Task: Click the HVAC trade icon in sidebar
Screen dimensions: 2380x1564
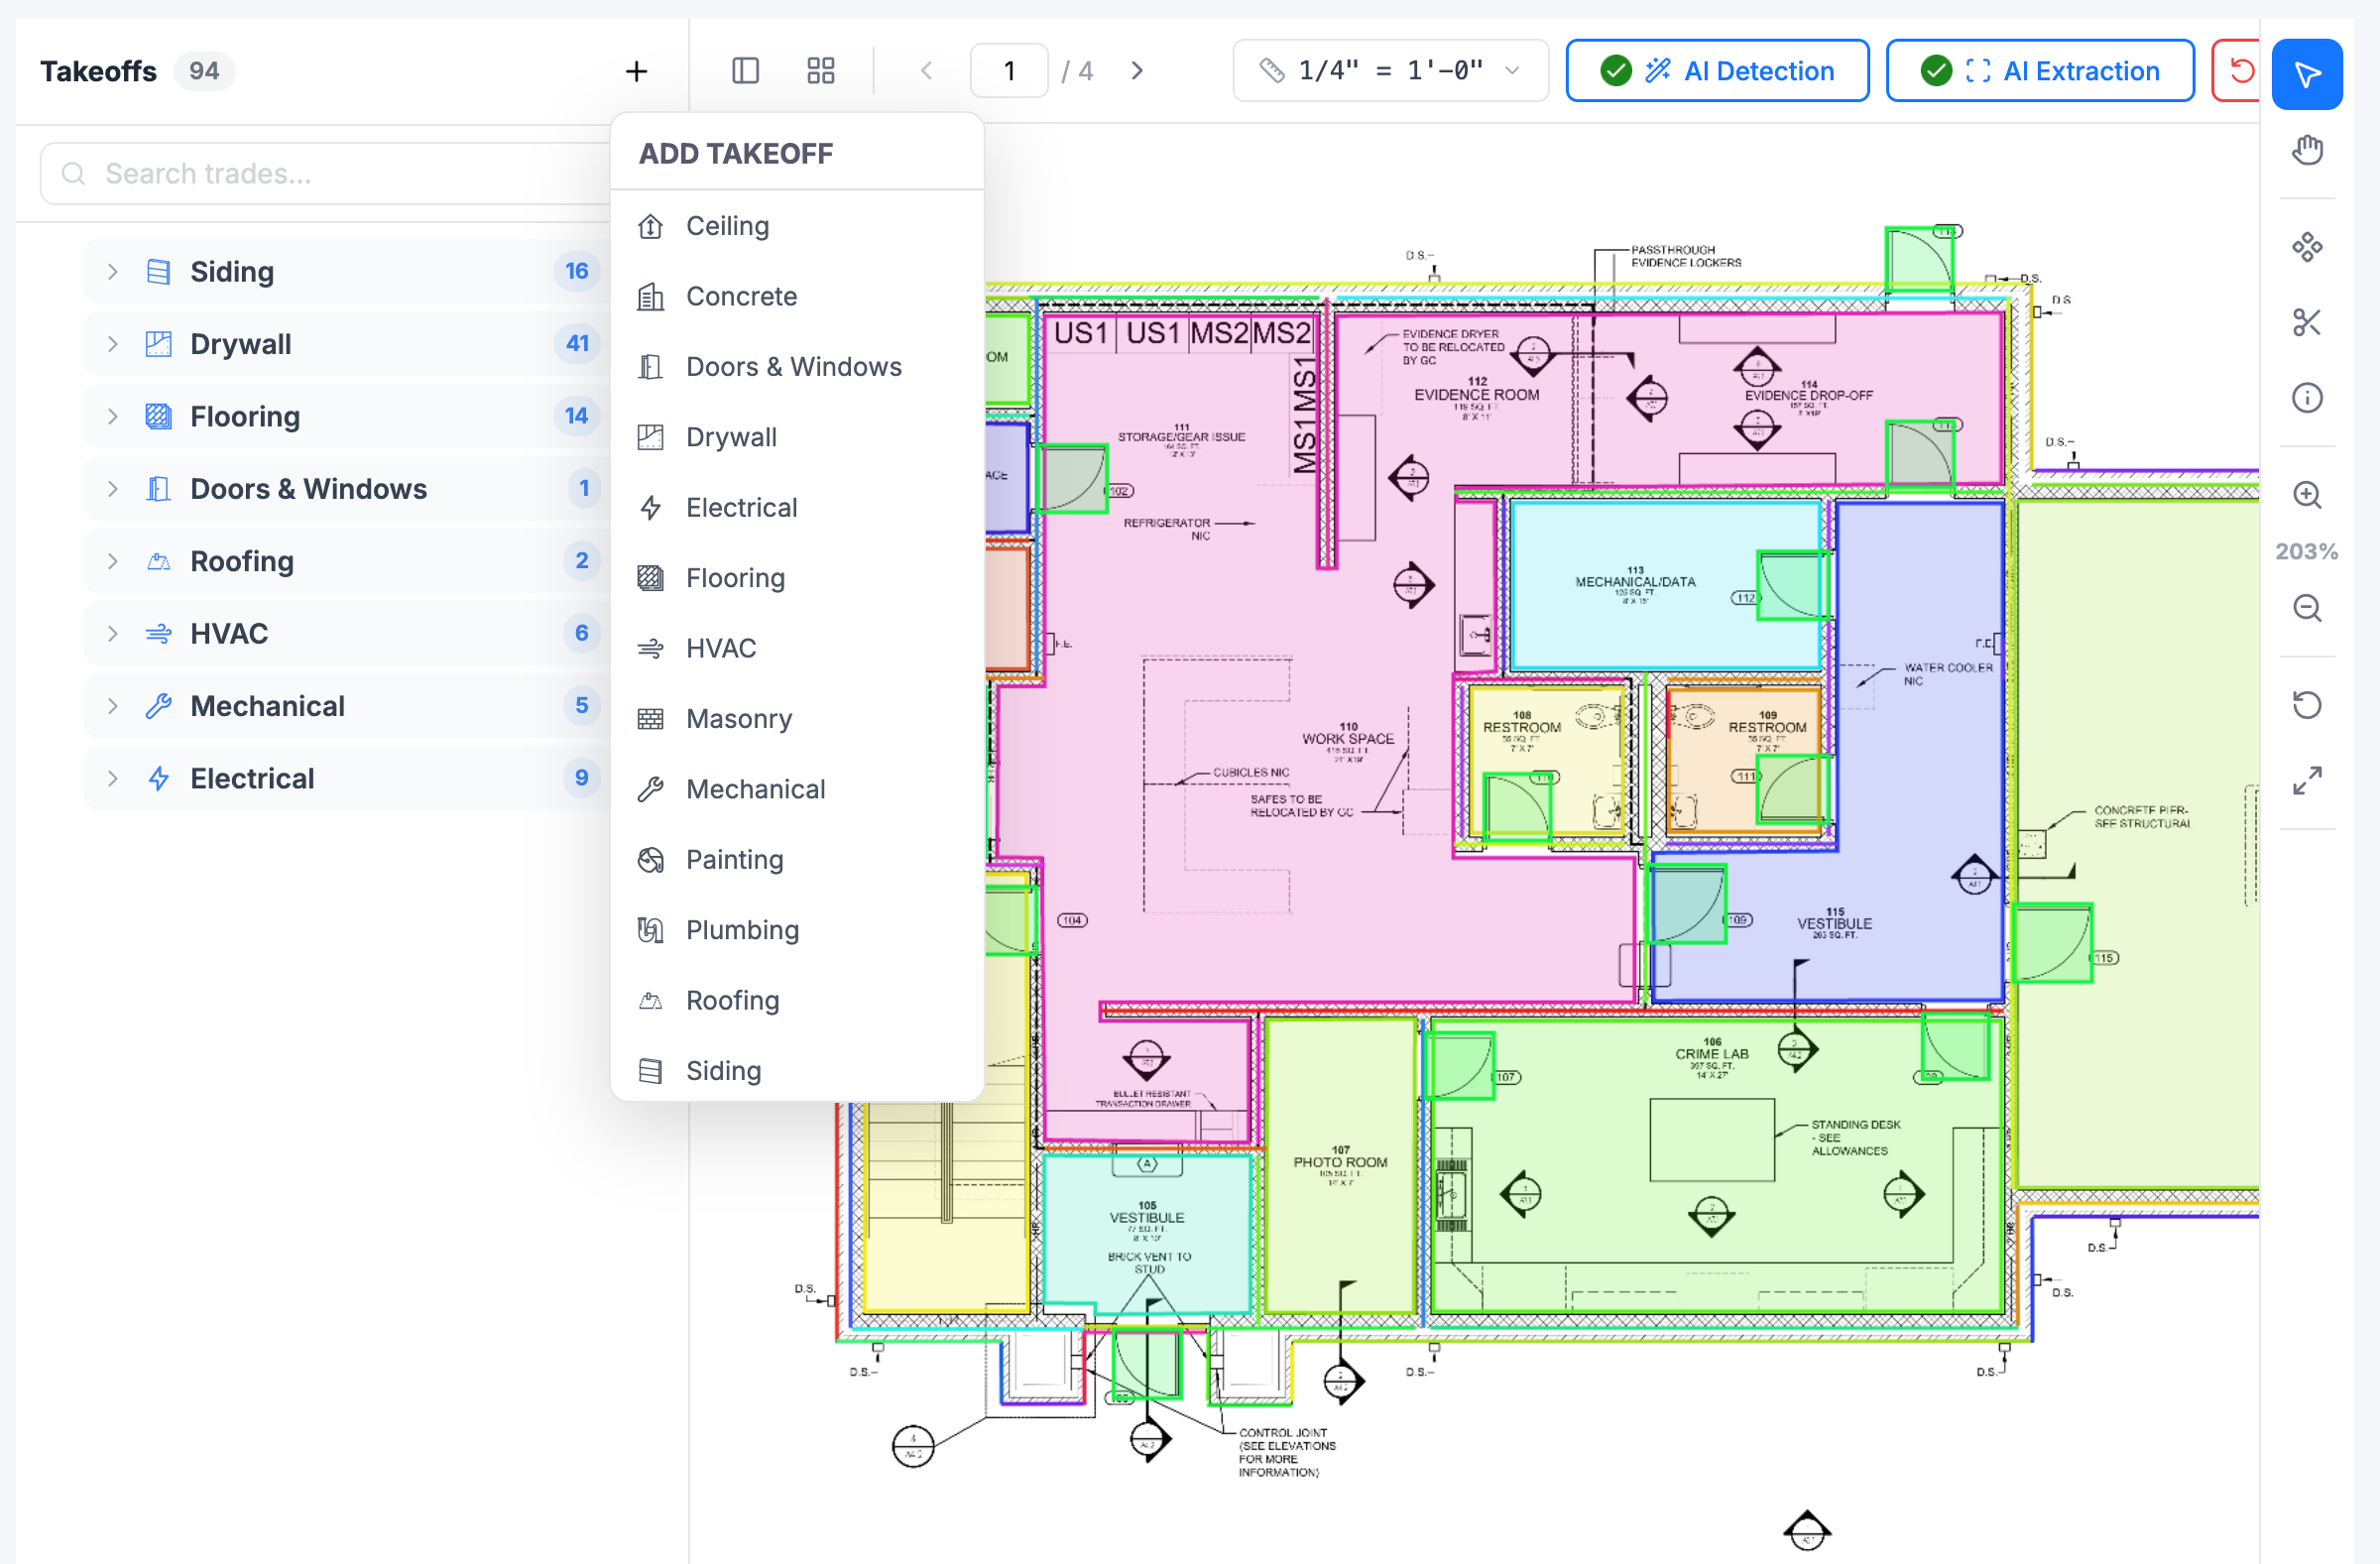Action: [158, 633]
